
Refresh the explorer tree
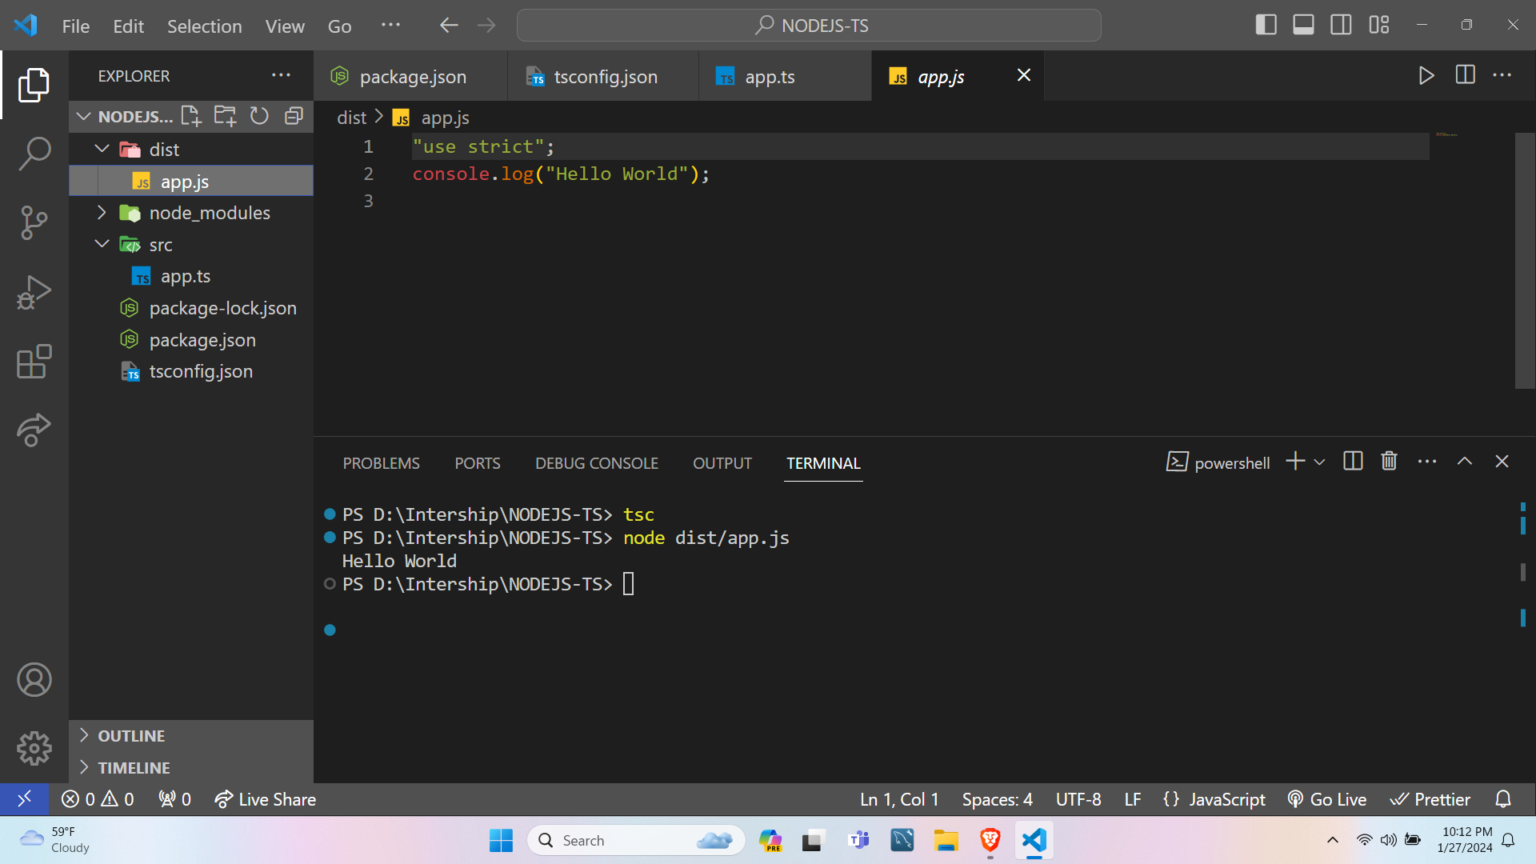pyautogui.click(x=259, y=116)
